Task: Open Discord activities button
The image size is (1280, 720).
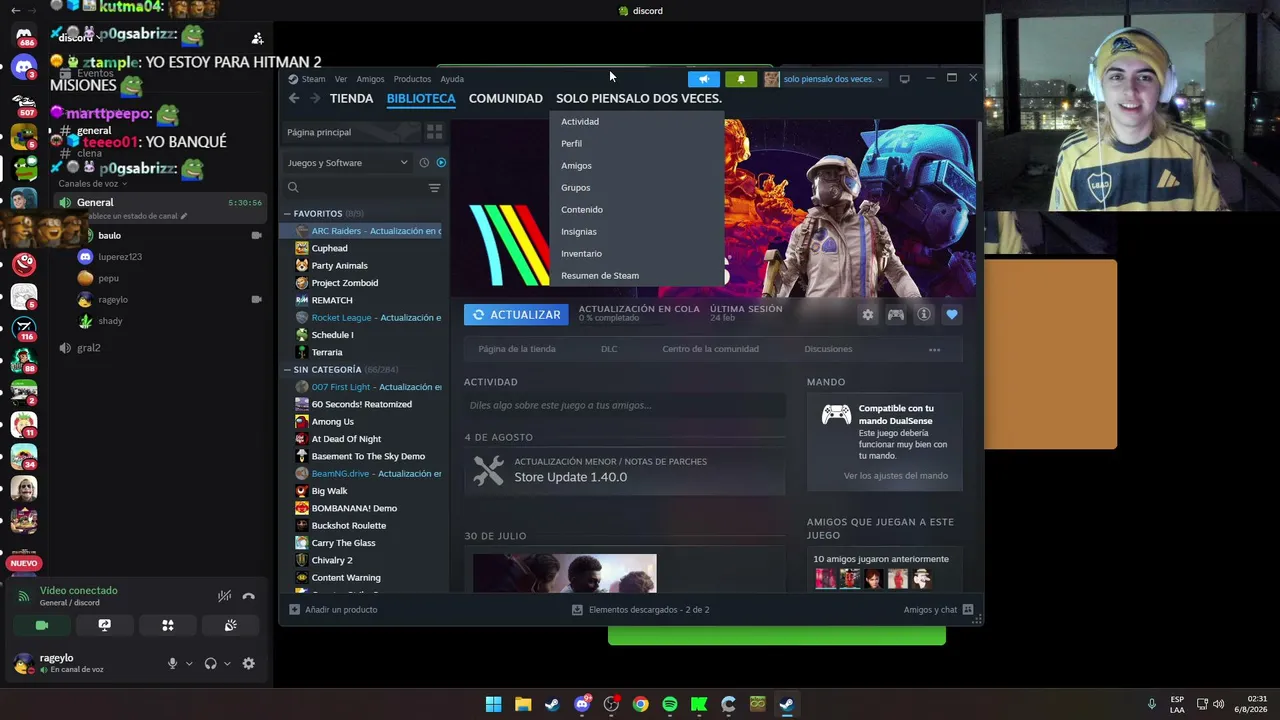Action: tap(168, 625)
